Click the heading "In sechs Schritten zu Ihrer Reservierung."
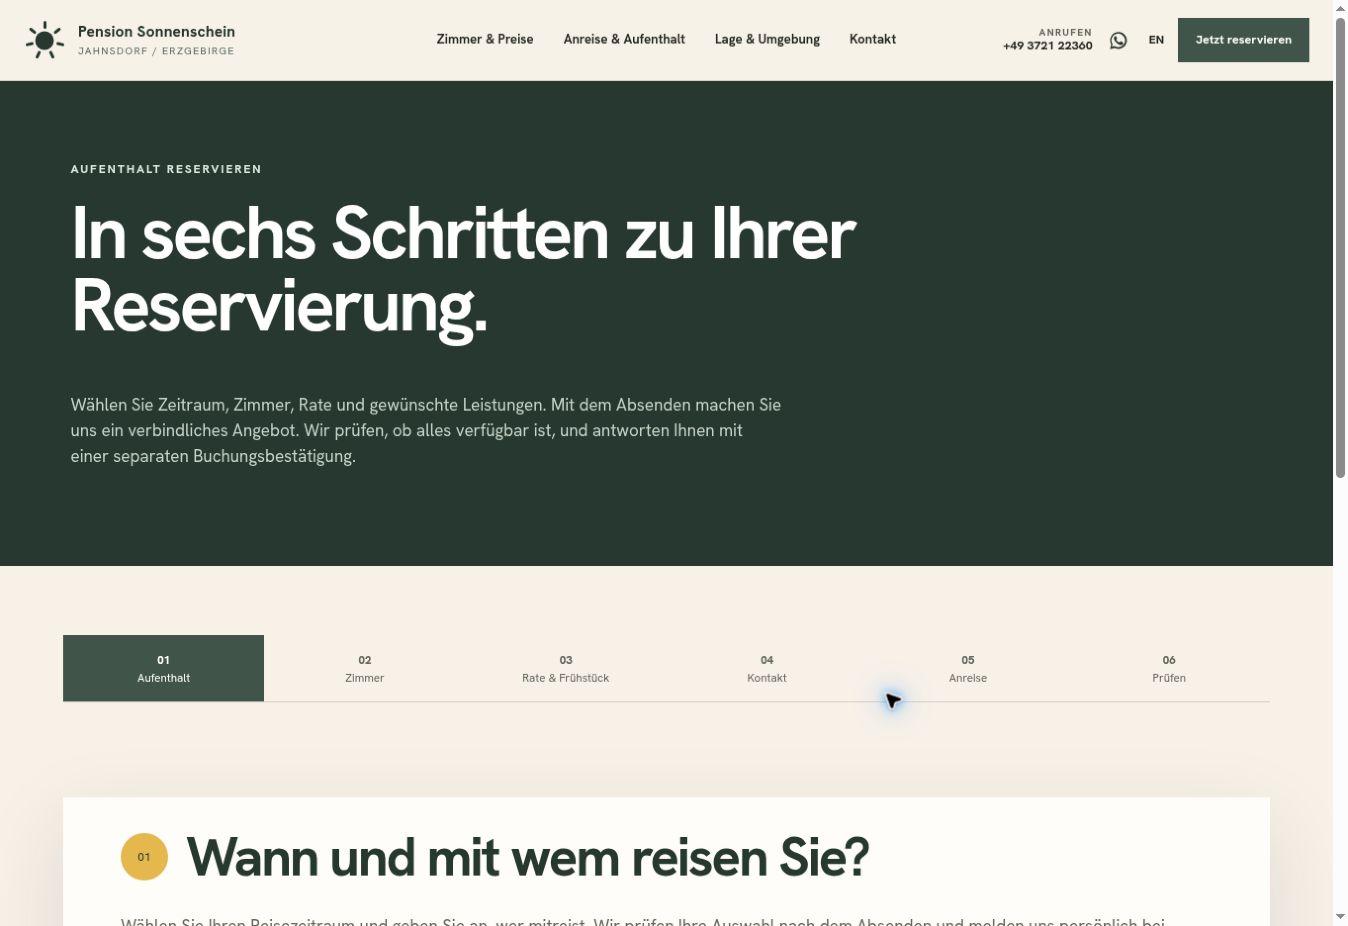This screenshot has width=1348, height=926. 463,270
